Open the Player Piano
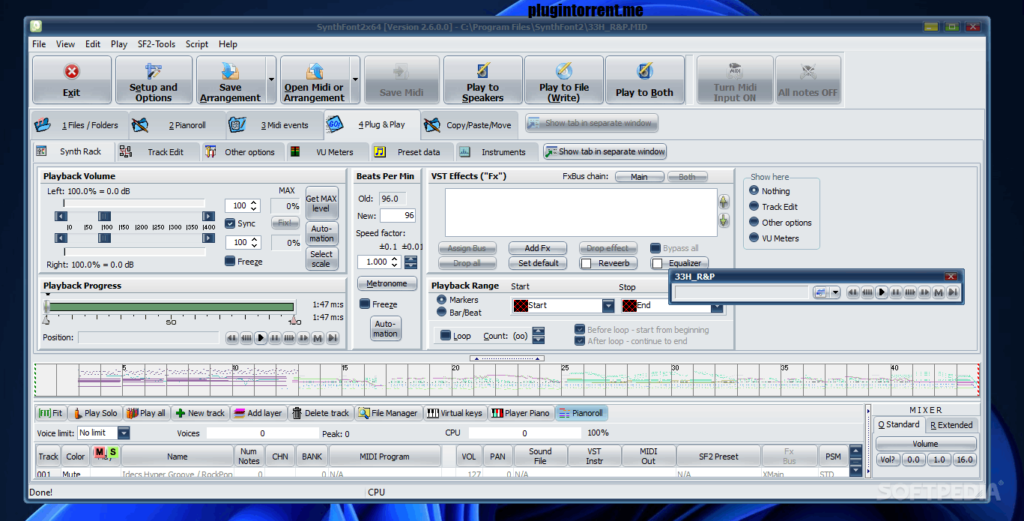 520,413
